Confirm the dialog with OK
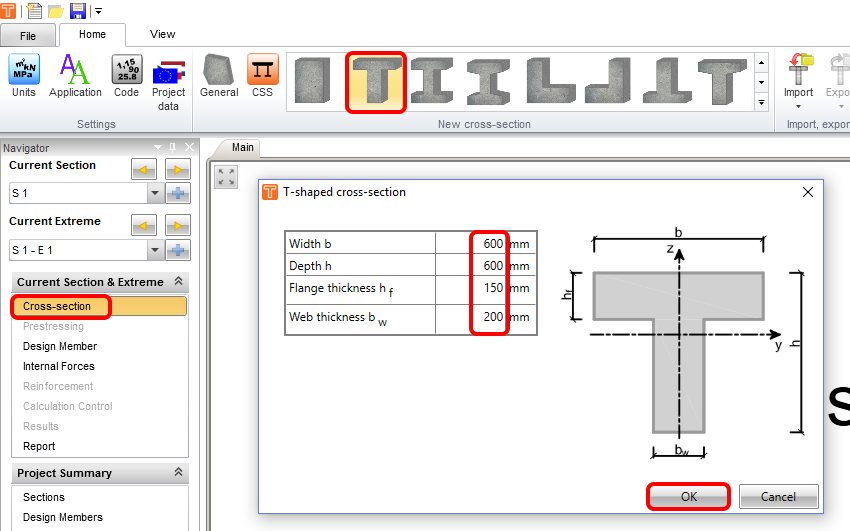The height and width of the screenshot is (531, 850). (688, 496)
